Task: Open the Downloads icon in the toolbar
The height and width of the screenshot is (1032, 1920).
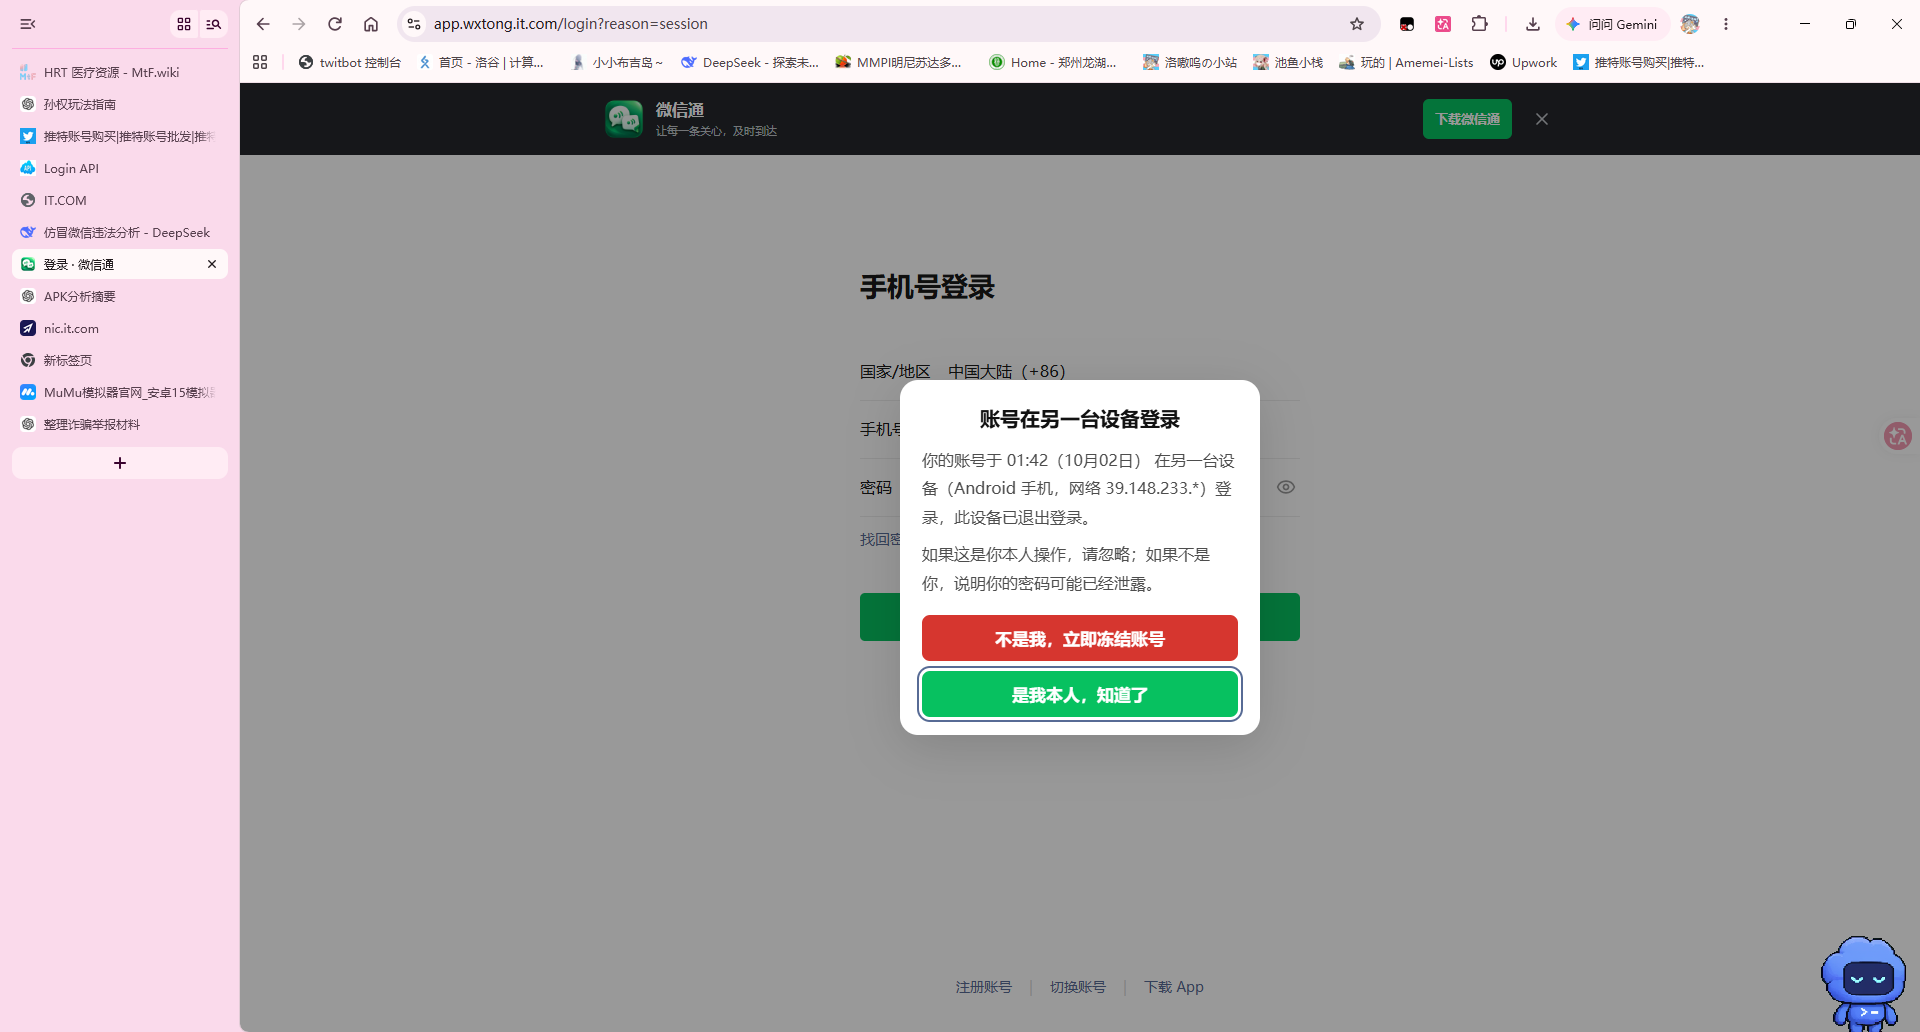Action: 1533,24
